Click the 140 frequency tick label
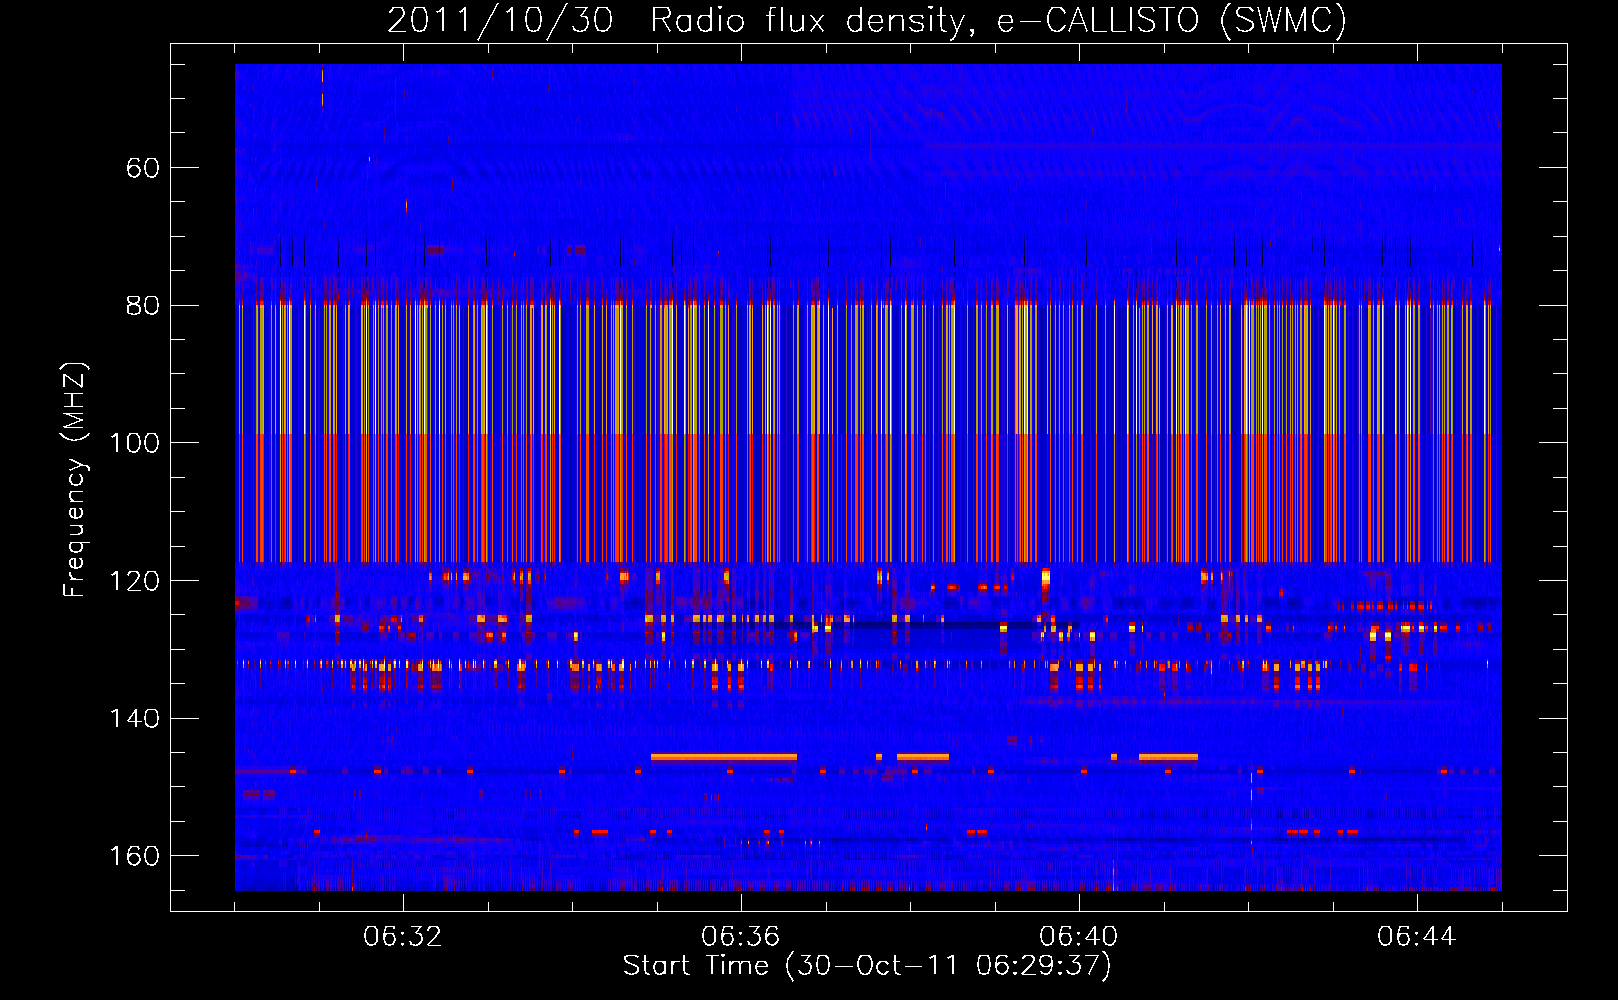This screenshot has width=1618, height=1000. (134, 718)
